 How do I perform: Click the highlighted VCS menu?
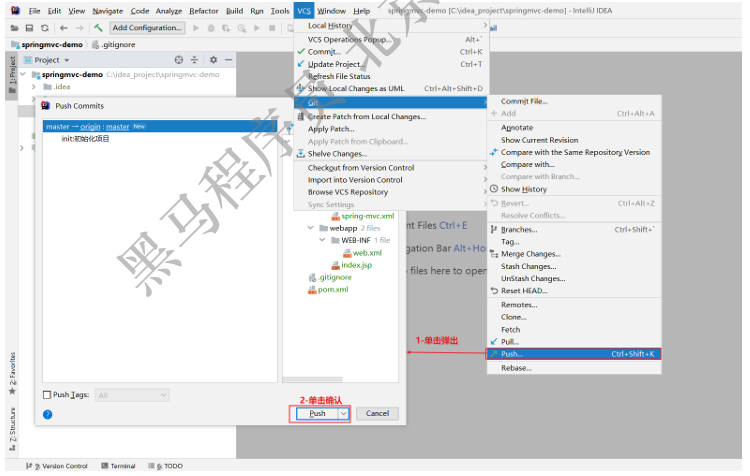304,11
